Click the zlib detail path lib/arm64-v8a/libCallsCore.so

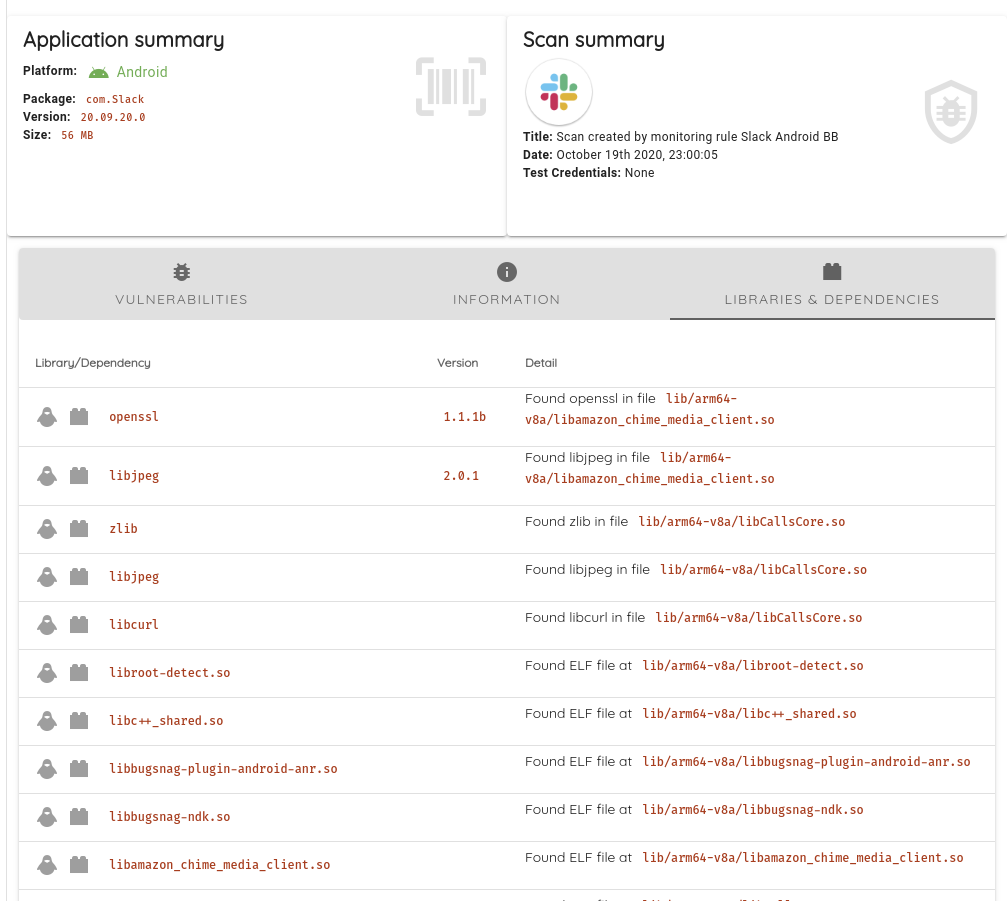(x=742, y=521)
